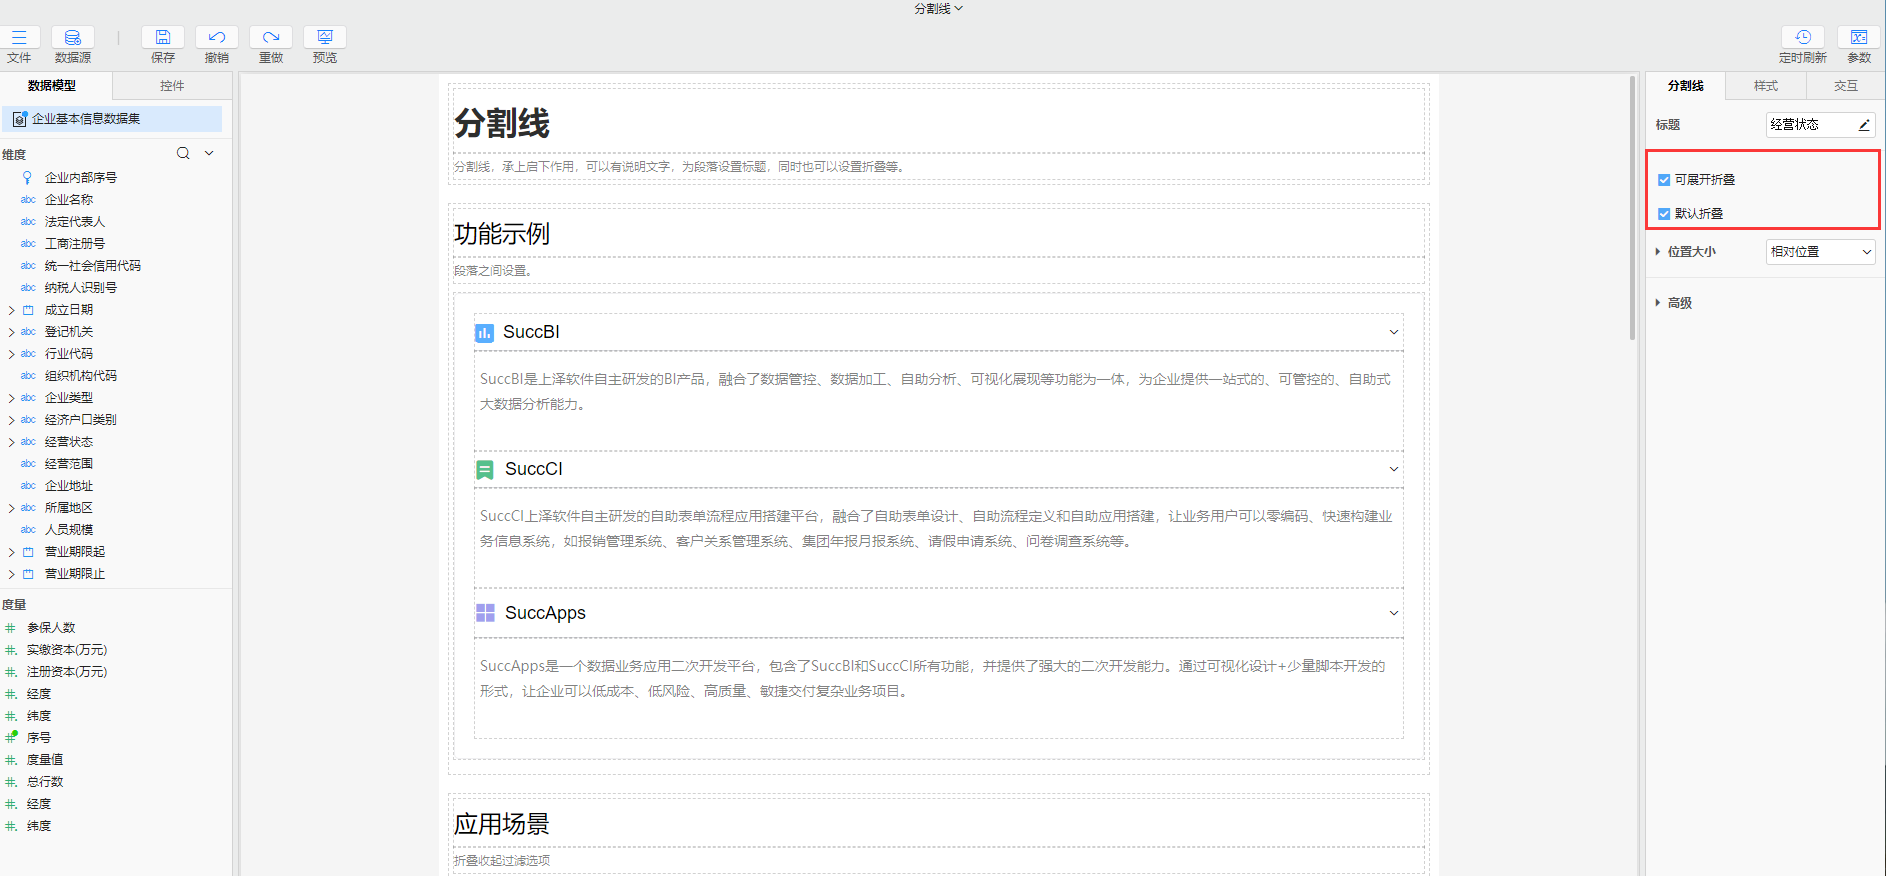
Task: Open the File (文件) hamburger menu
Action: point(19,38)
